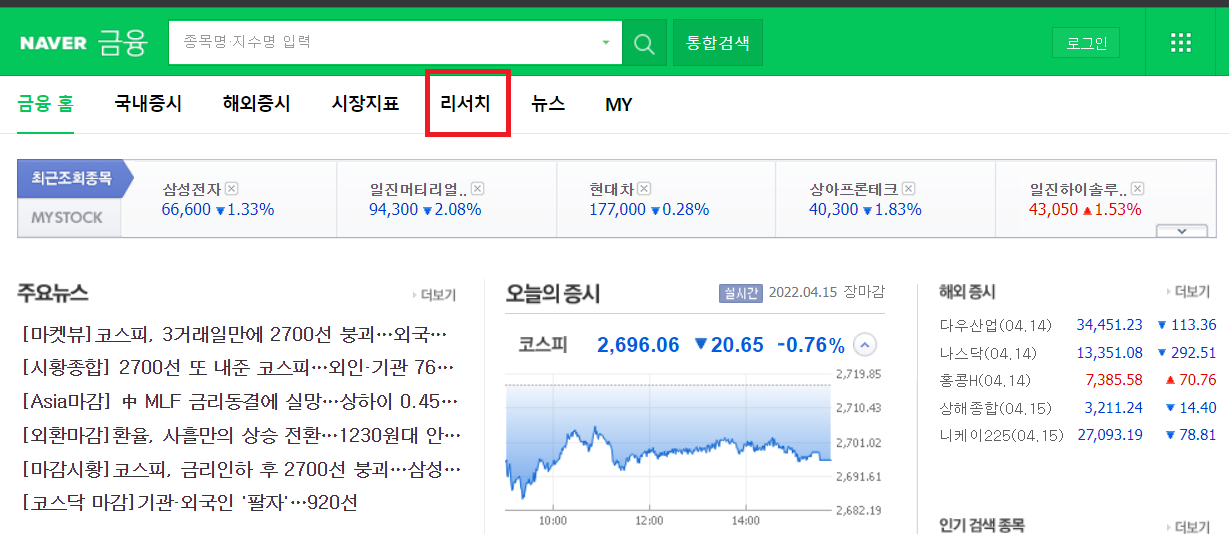
Task: Open the [외환마감] 환율 news headline
Action: (241, 435)
